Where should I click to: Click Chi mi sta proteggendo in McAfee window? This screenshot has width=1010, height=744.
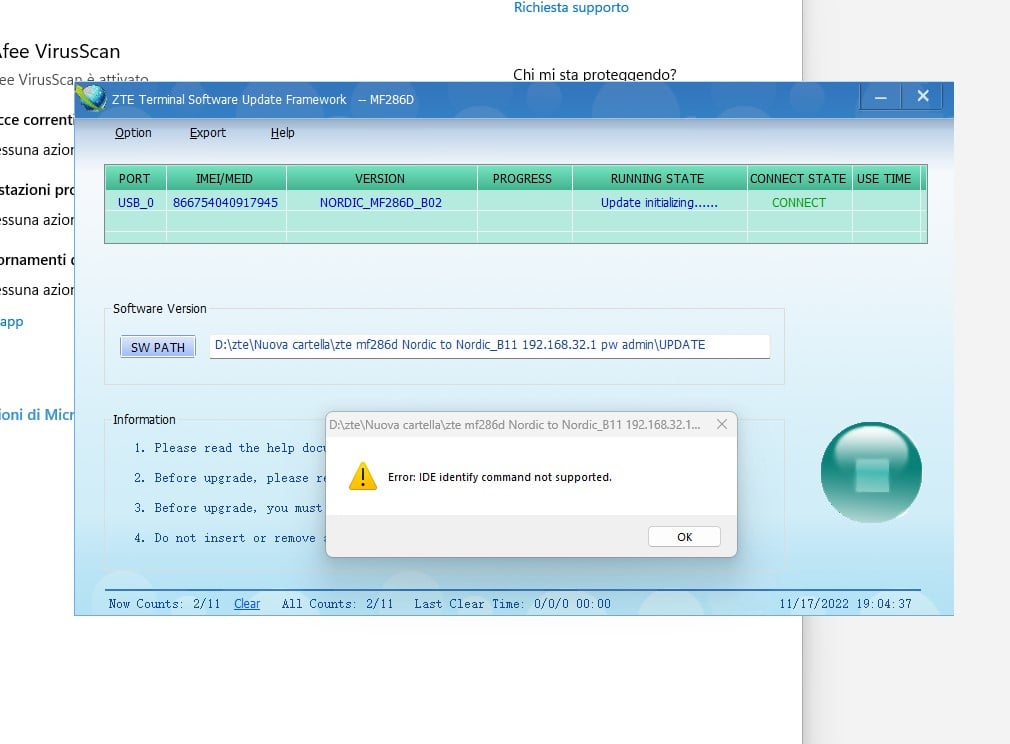[x=595, y=75]
